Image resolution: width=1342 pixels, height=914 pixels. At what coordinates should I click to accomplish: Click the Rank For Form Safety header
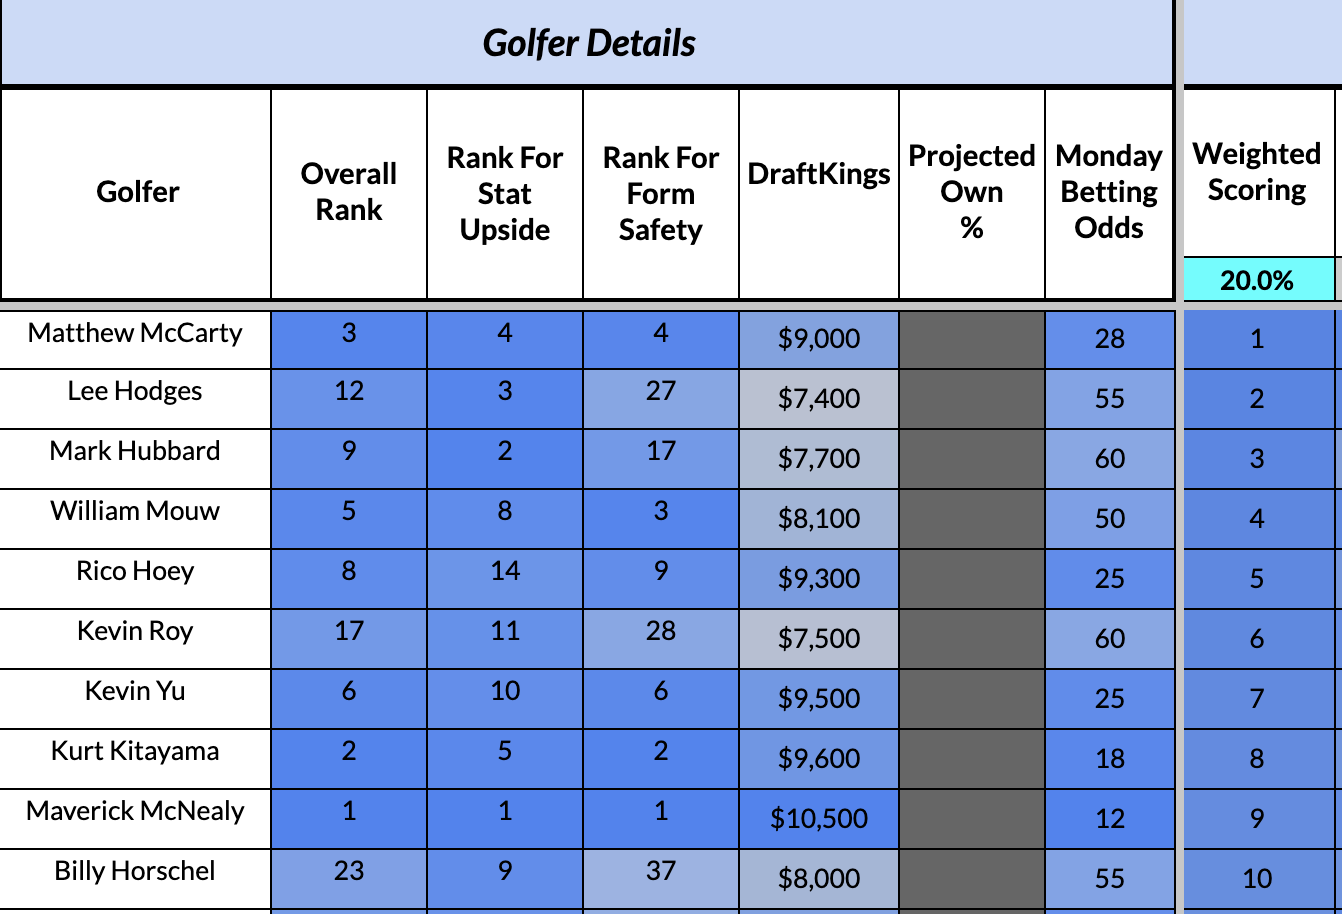click(661, 193)
